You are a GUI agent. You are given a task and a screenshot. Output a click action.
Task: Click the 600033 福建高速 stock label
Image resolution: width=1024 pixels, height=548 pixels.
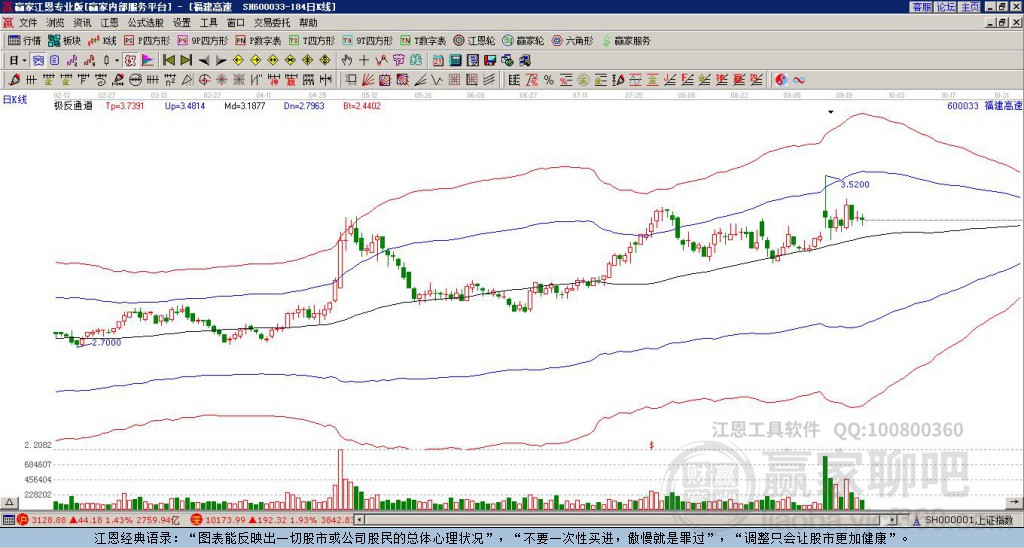pyautogui.click(x=984, y=105)
